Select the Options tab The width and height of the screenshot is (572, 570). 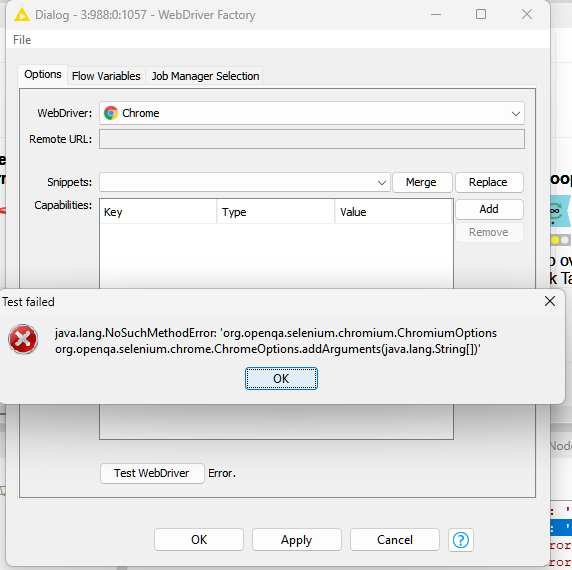tap(43, 74)
